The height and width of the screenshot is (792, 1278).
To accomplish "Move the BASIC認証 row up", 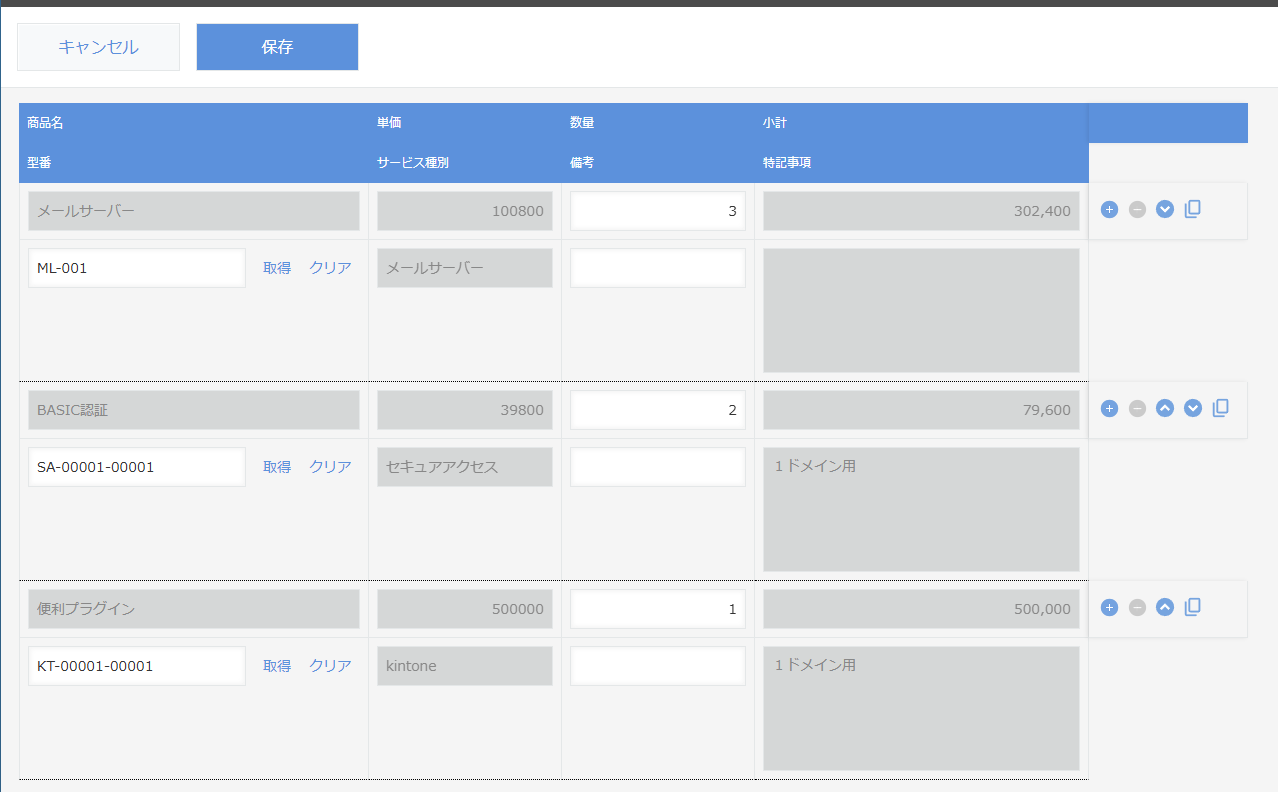I will click(x=1165, y=409).
